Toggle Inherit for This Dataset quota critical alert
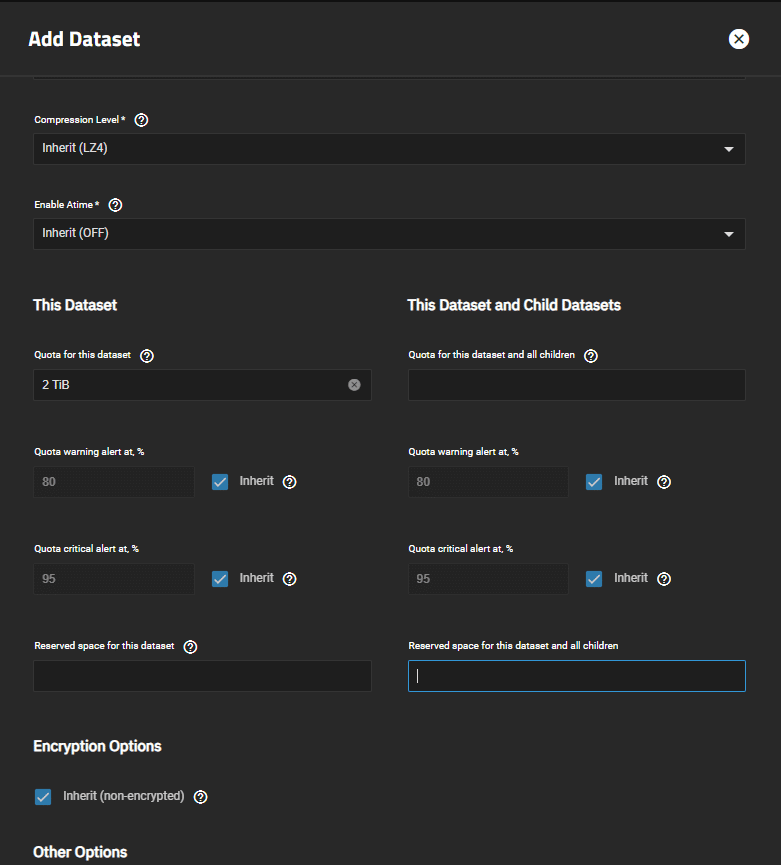This screenshot has width=781, height=865. (220, 579)
